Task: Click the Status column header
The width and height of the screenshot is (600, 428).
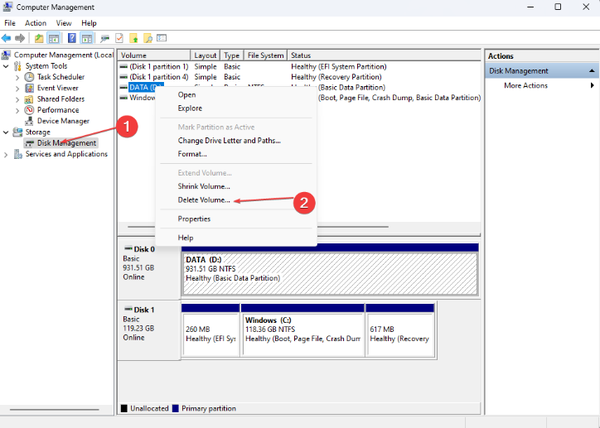Action: coord(384,55)
